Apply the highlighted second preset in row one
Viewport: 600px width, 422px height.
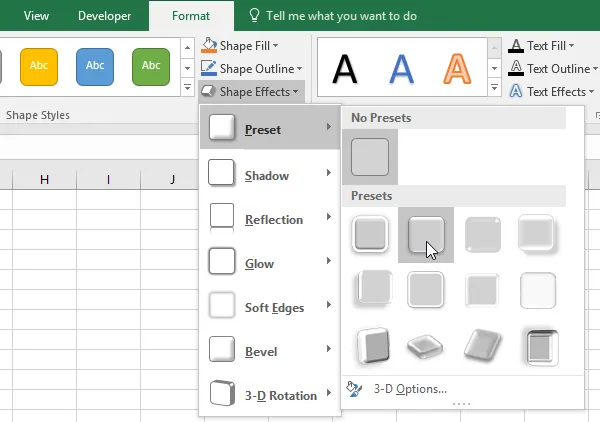[x=426, y=235]
